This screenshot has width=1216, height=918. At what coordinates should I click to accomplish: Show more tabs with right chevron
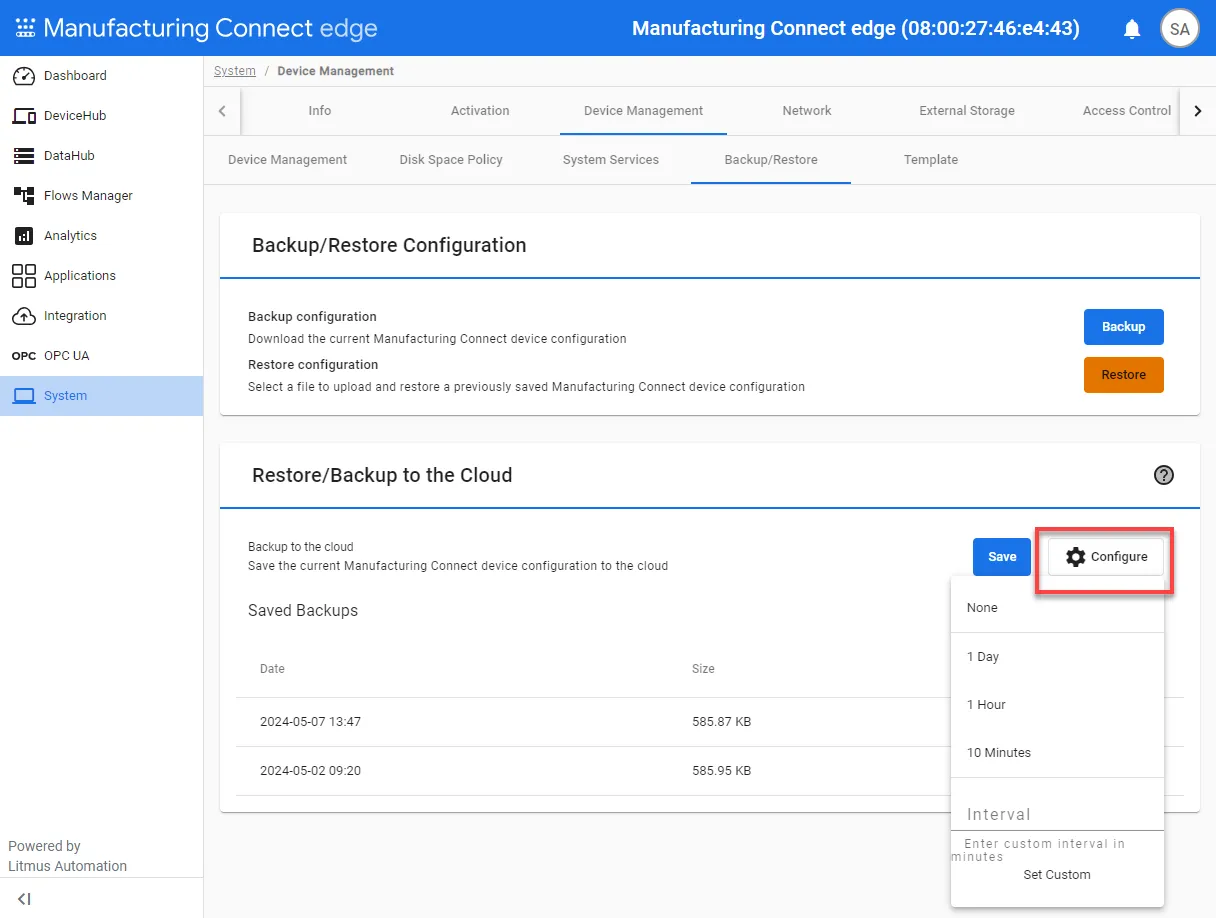click(x=1198, y=111)
